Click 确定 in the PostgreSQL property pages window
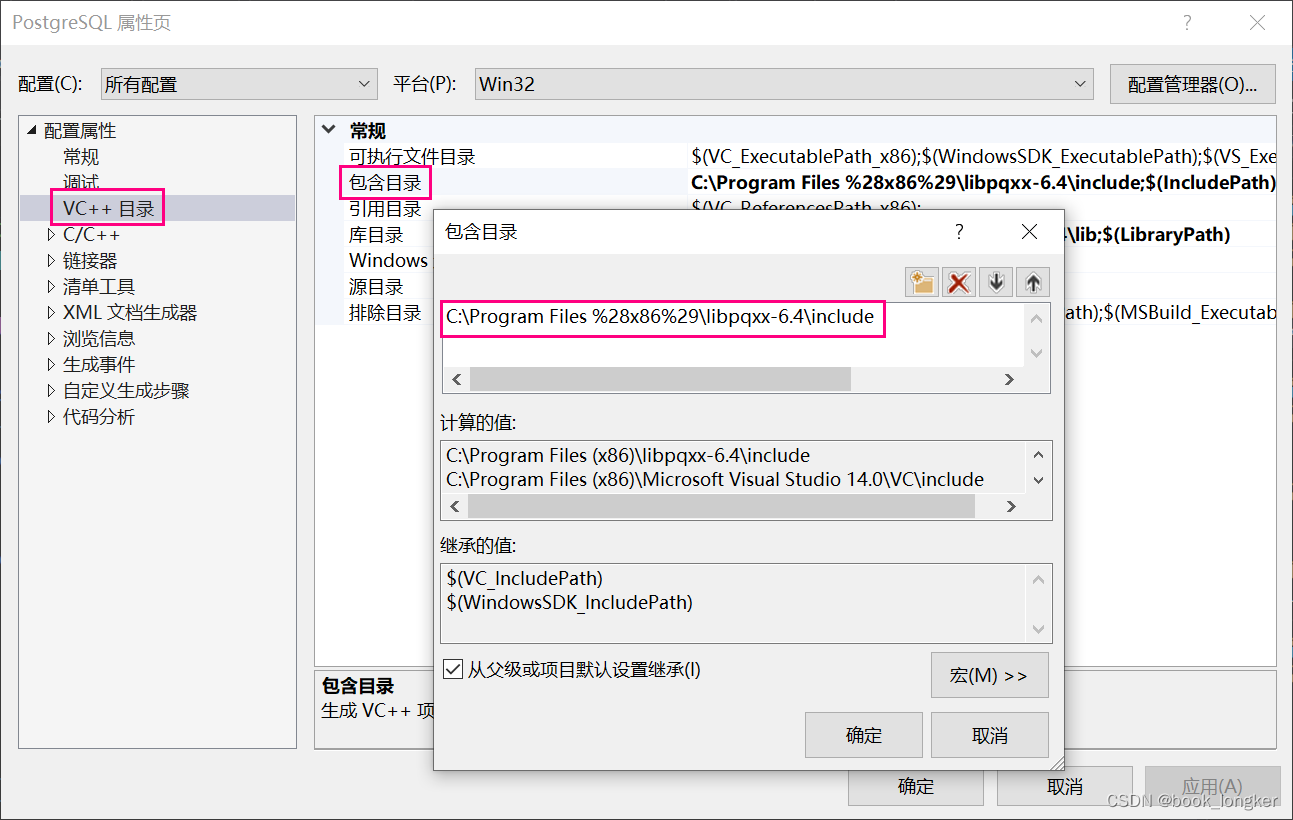 915,786
